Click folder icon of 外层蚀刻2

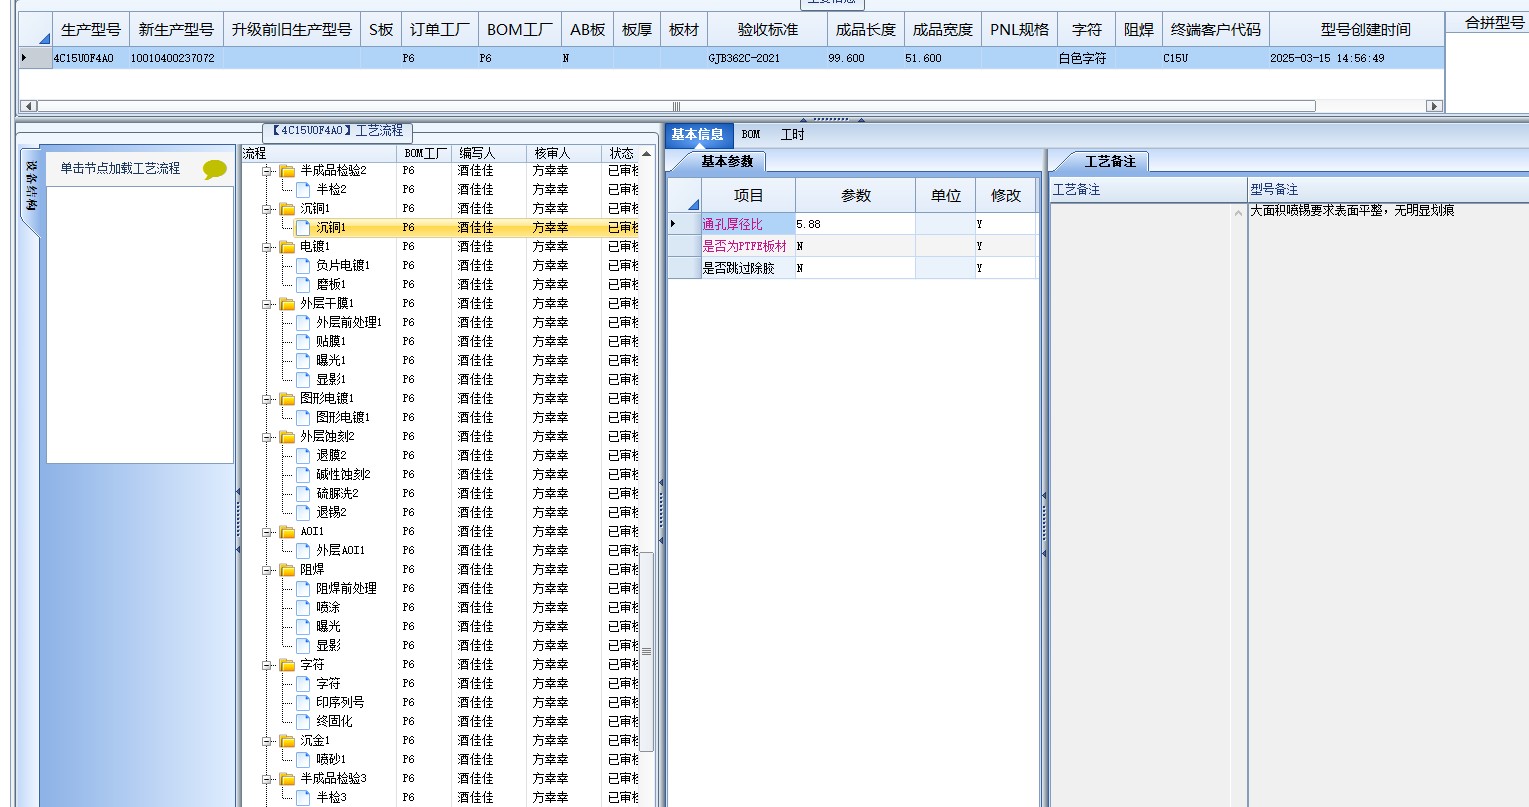[x=287, y=437]
